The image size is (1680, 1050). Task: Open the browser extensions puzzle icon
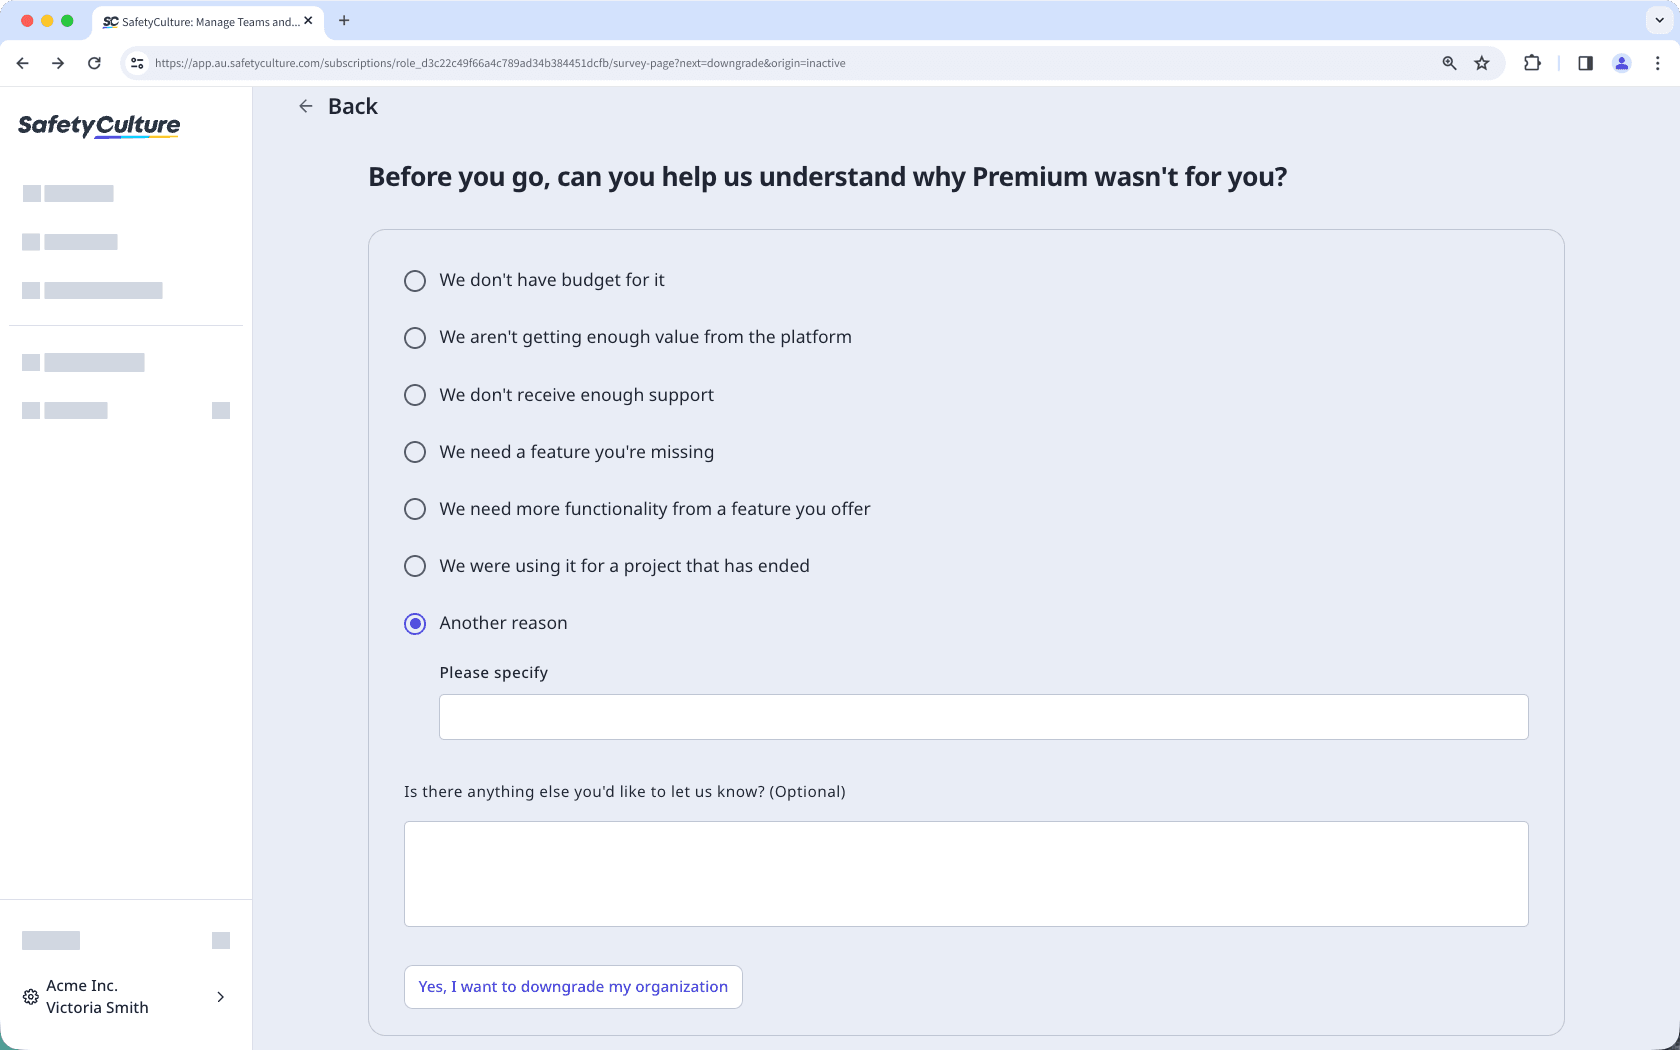1531,62
